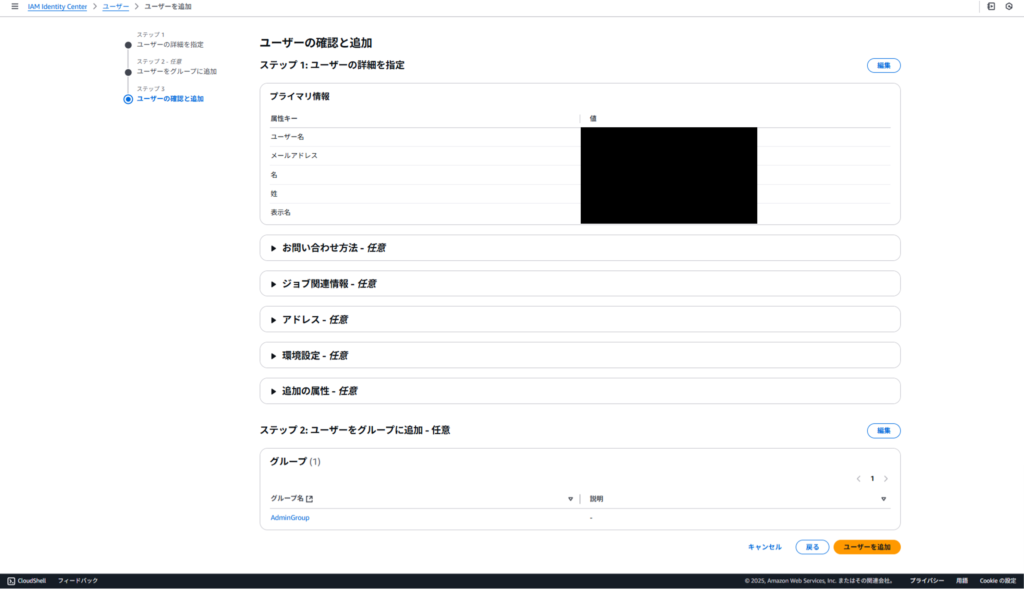Expand アドレス section
This screenshot has width=1024, height=589.
tap(580, 320)
